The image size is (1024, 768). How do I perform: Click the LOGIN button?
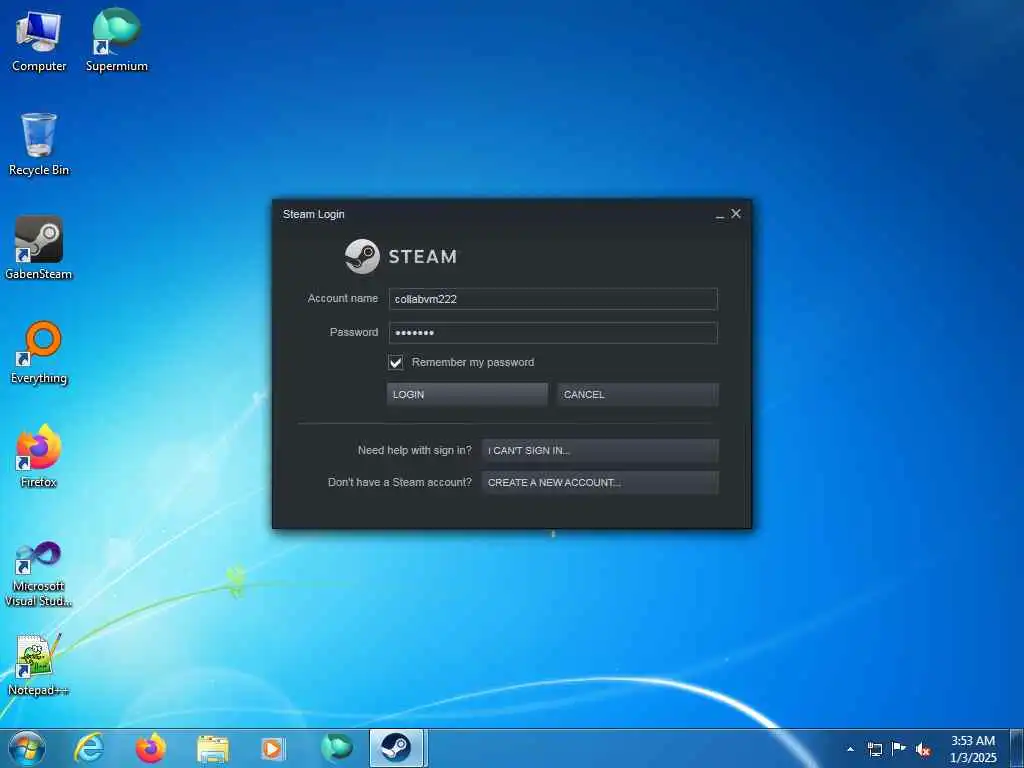[x=467, y=394]
